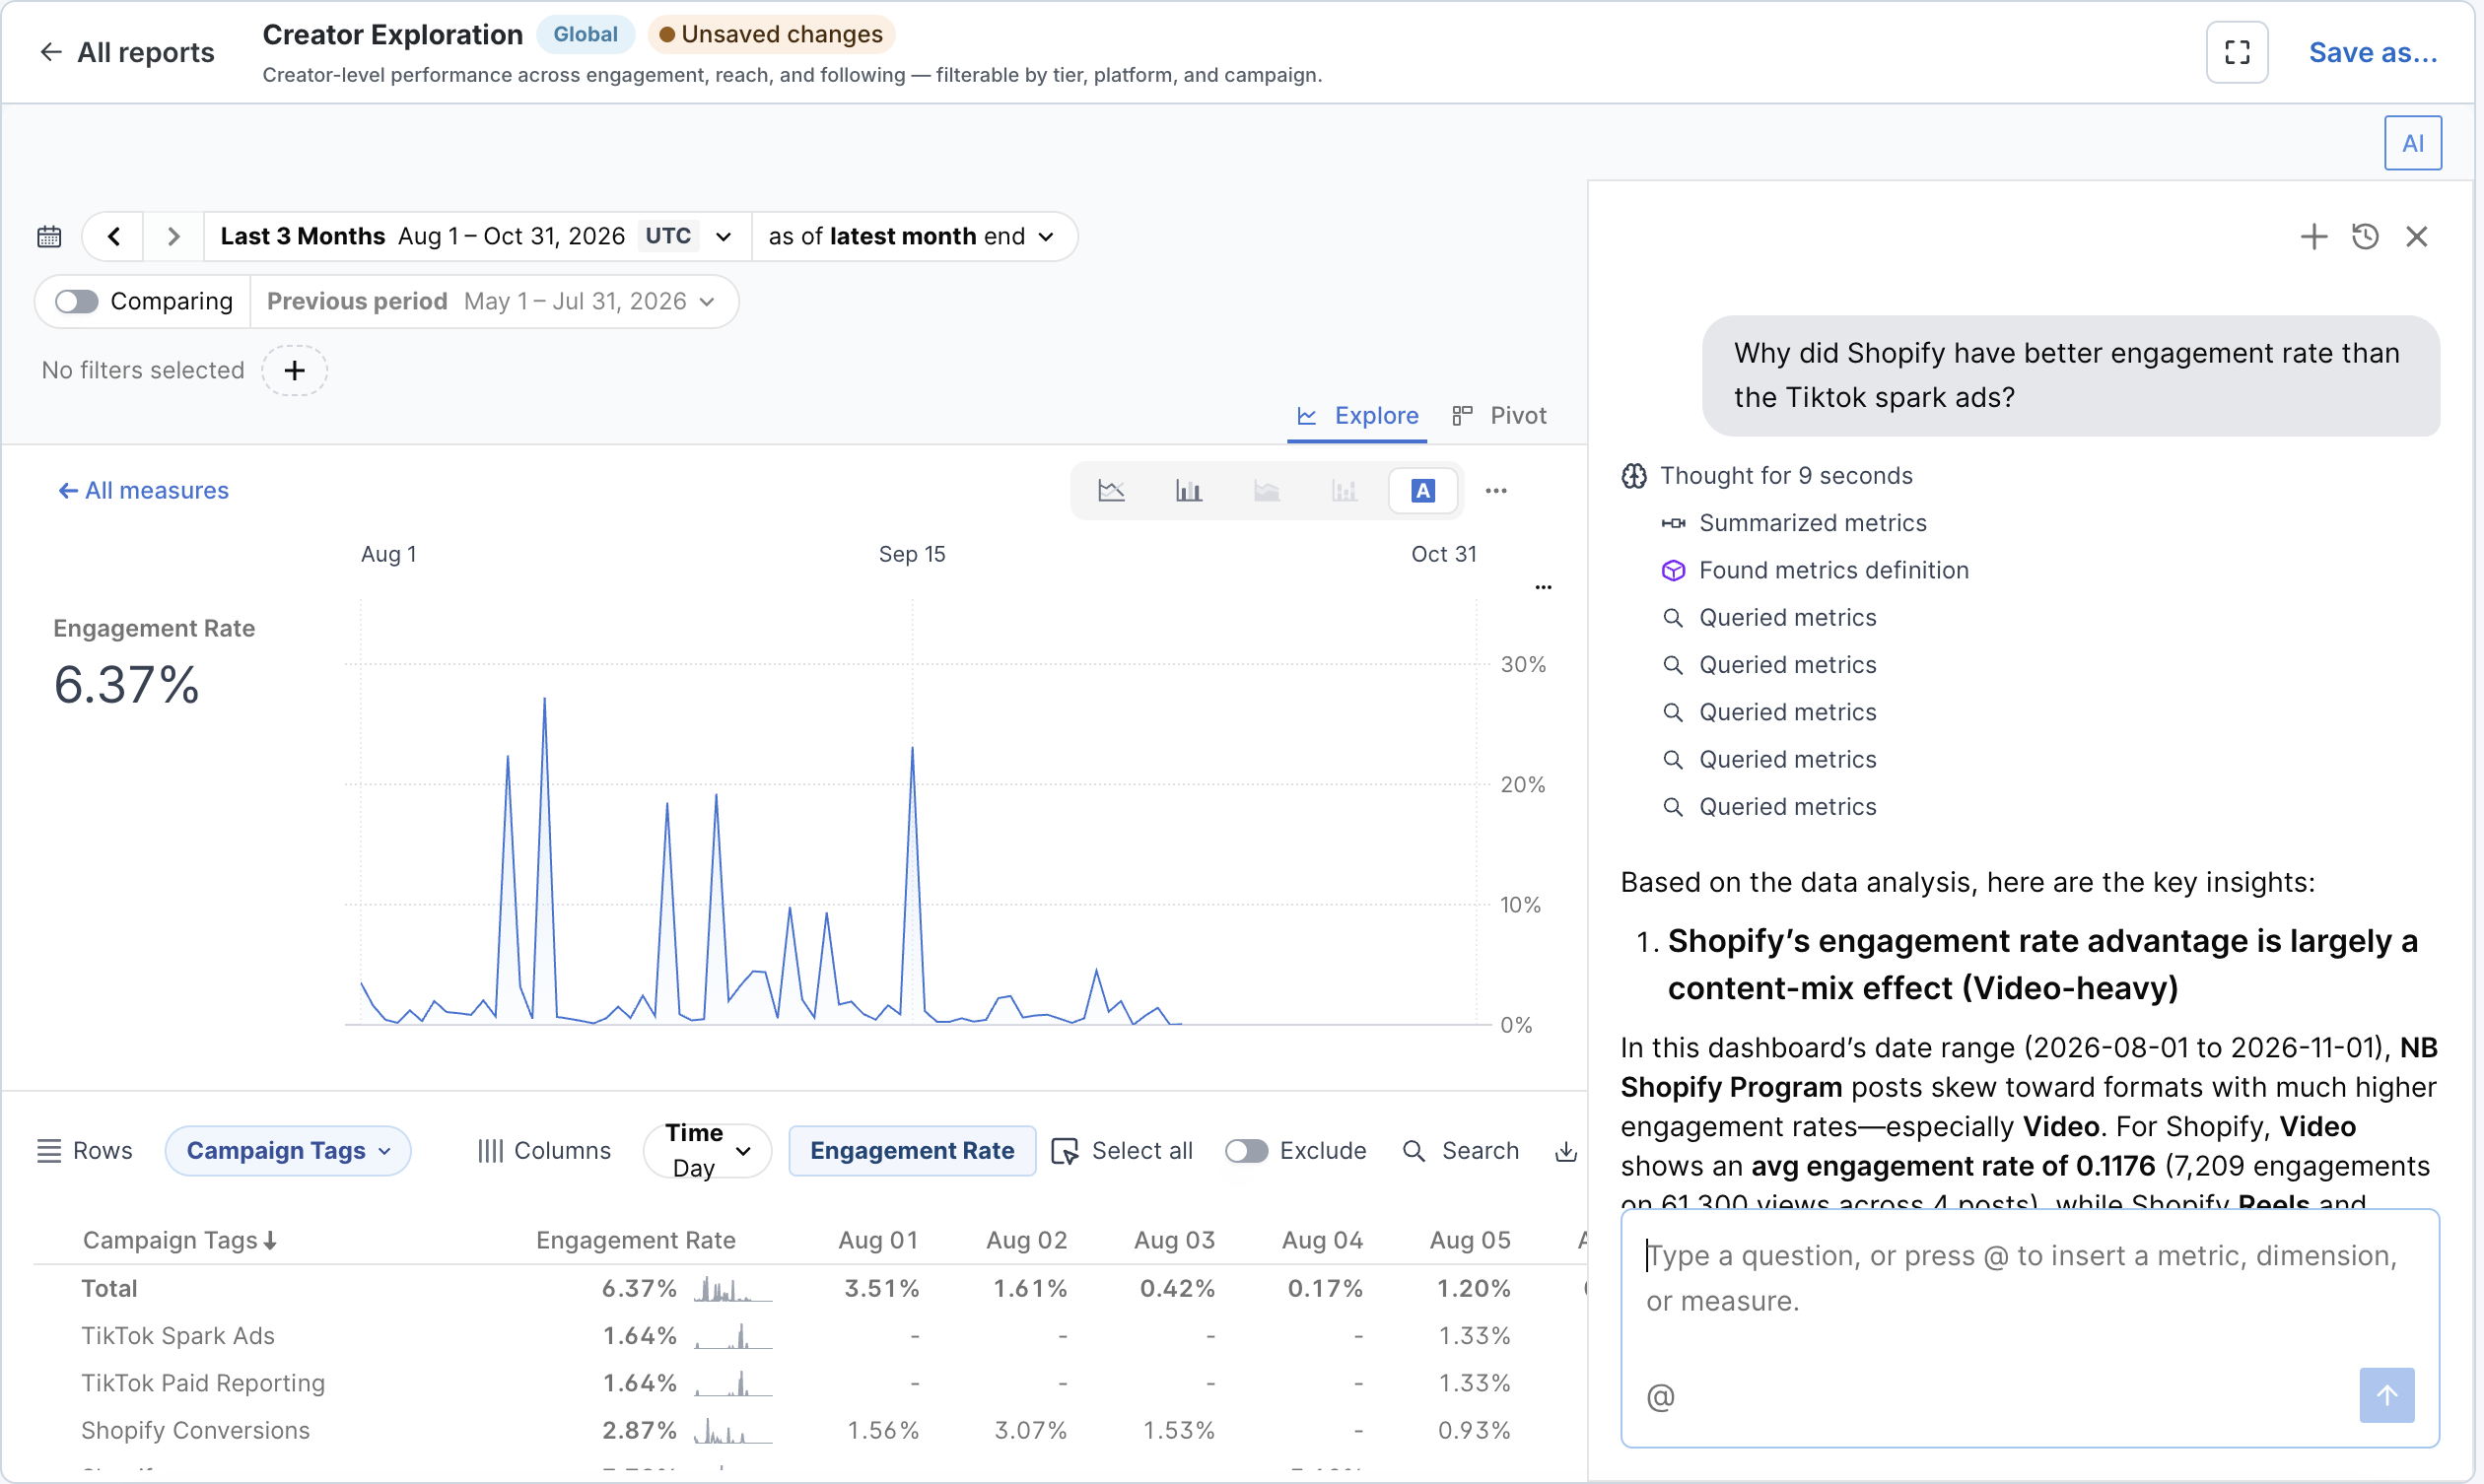
Task: Return to All measures
Action: click(144, 490)
